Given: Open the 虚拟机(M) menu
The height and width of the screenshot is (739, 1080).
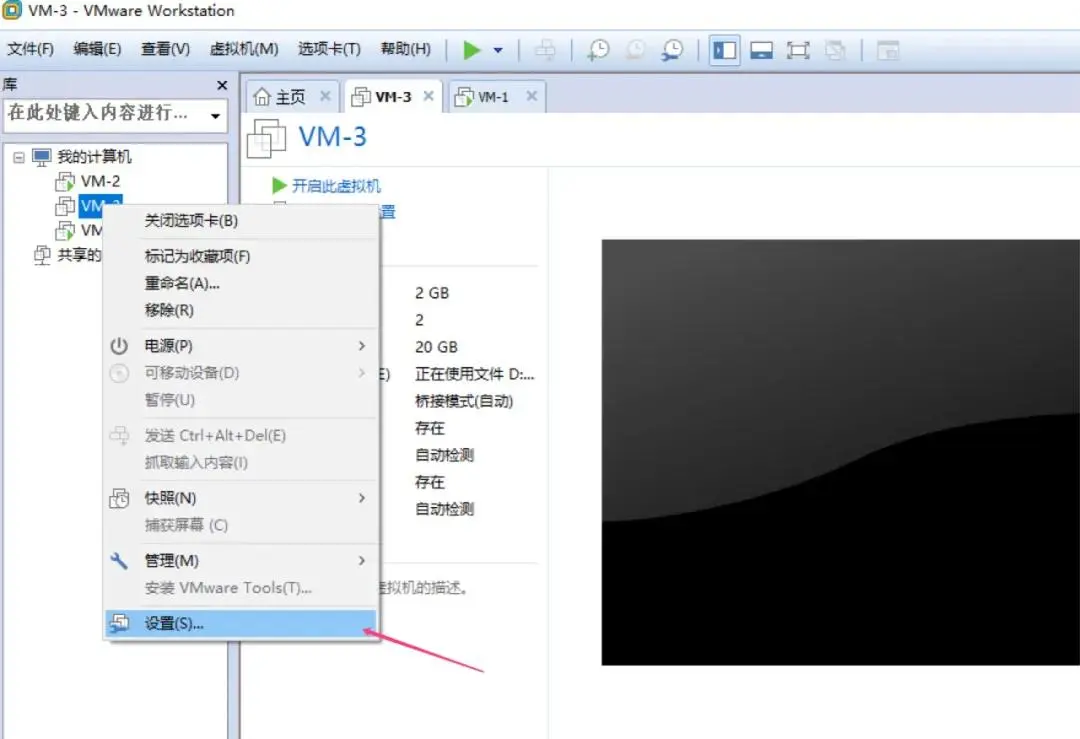Looking at the screenshot, I should (x=244, y=49).
